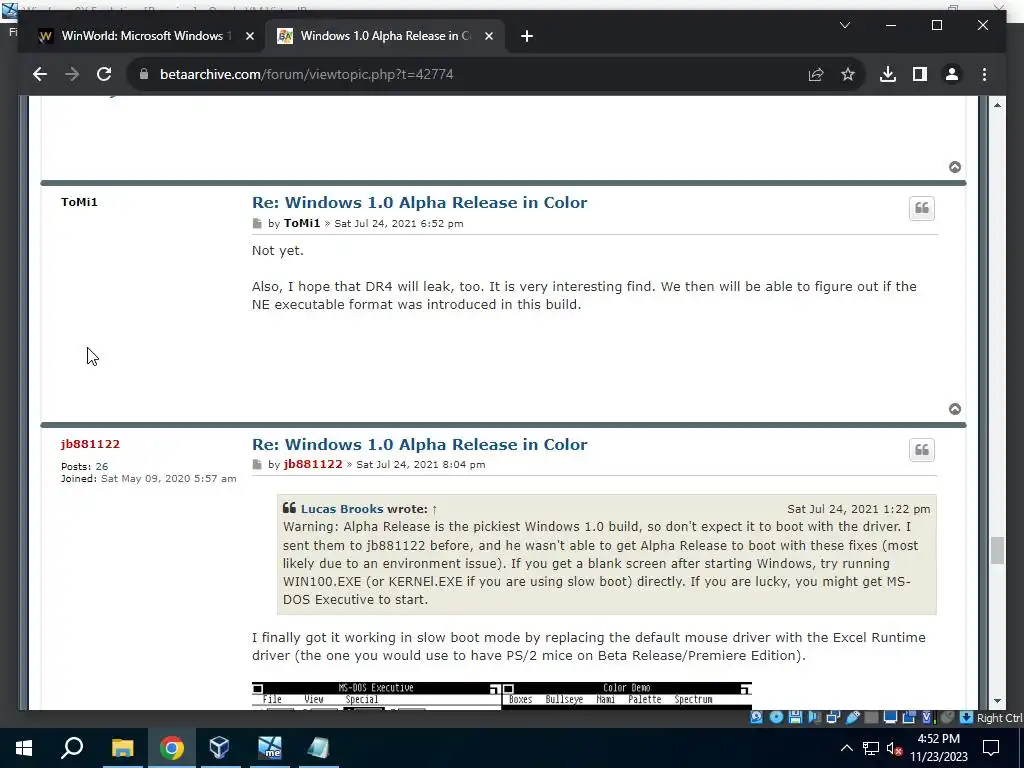Toggle the browser side panel
1024x768 pixels.
click(x=920, y=74)
